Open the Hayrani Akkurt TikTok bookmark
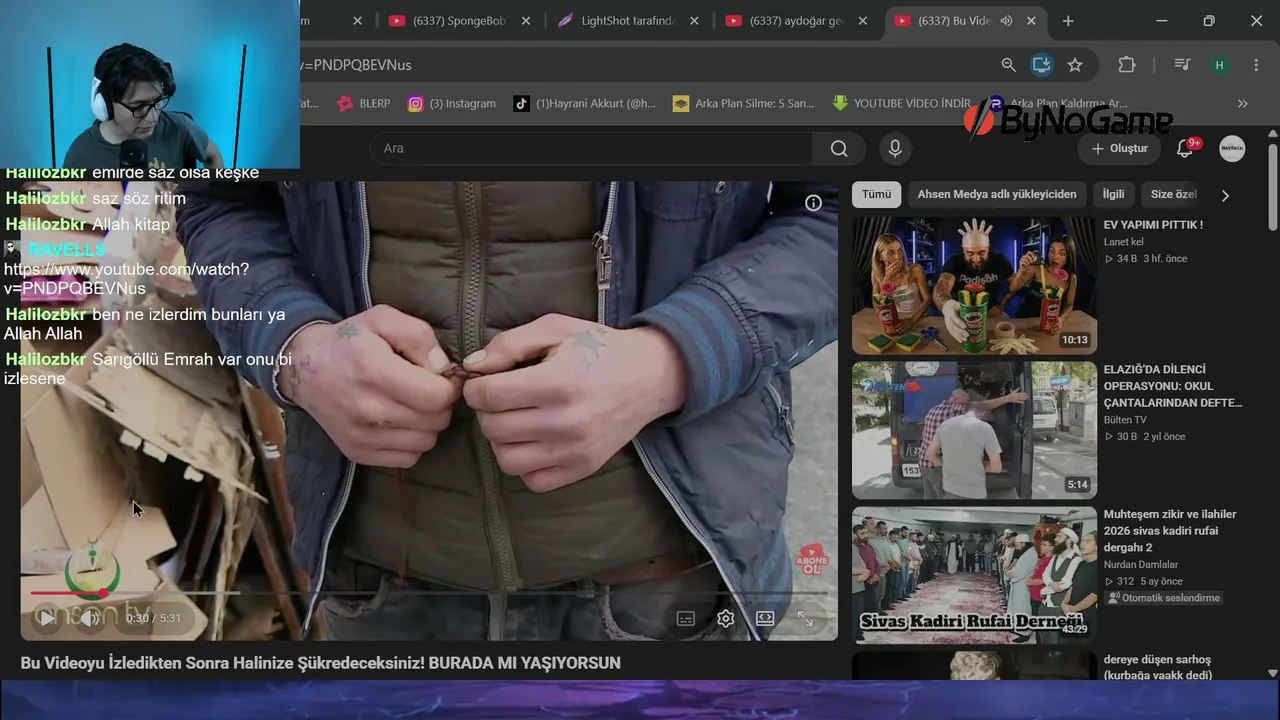The width and height of the screenshot is (1280, 720). point(585,103)
